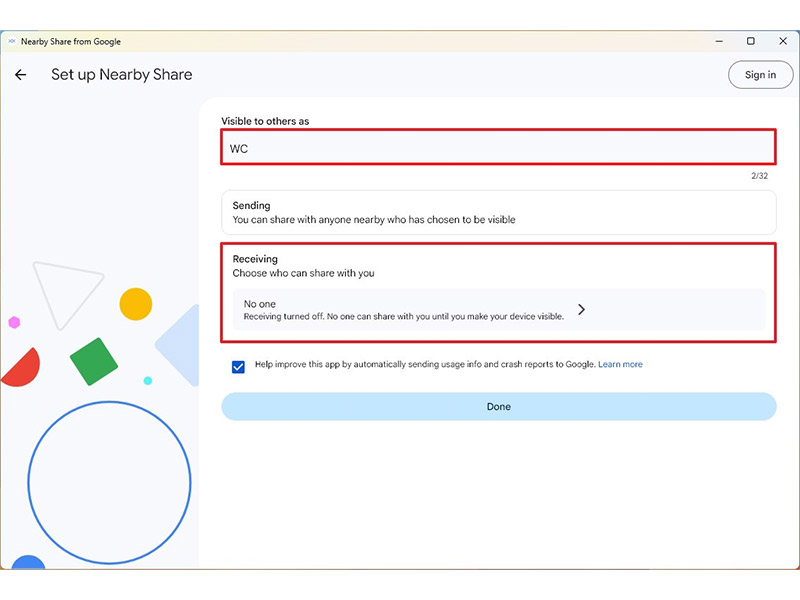Click 'Choose who can share with you' text

click(x=303, y=273)
